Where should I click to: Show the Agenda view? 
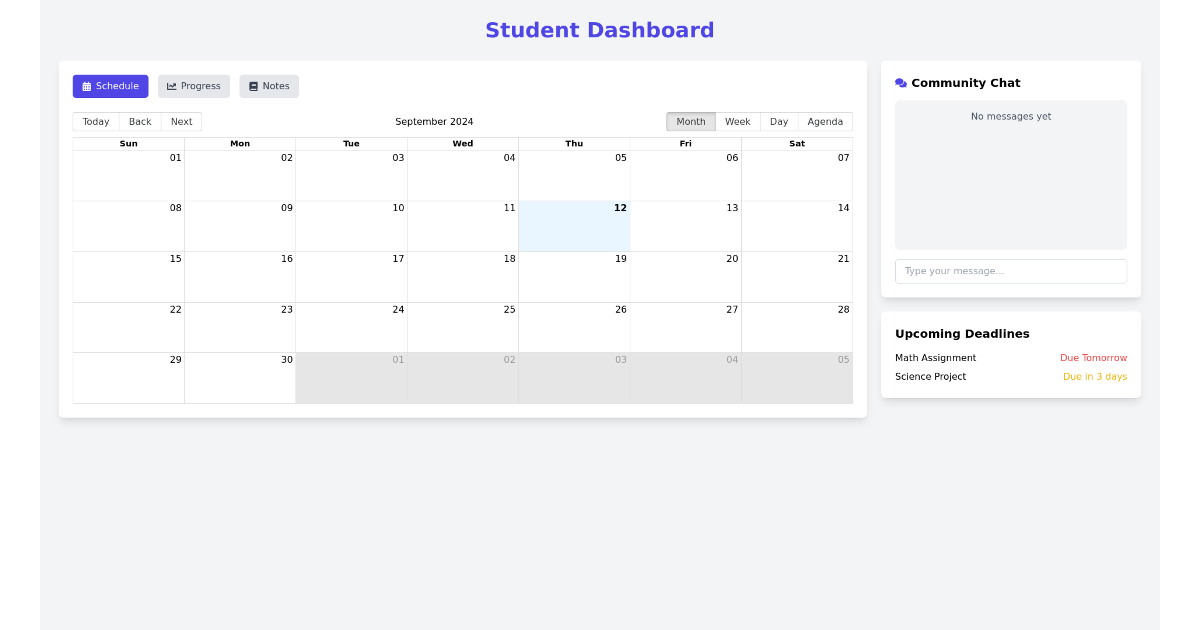coord(825,122)
